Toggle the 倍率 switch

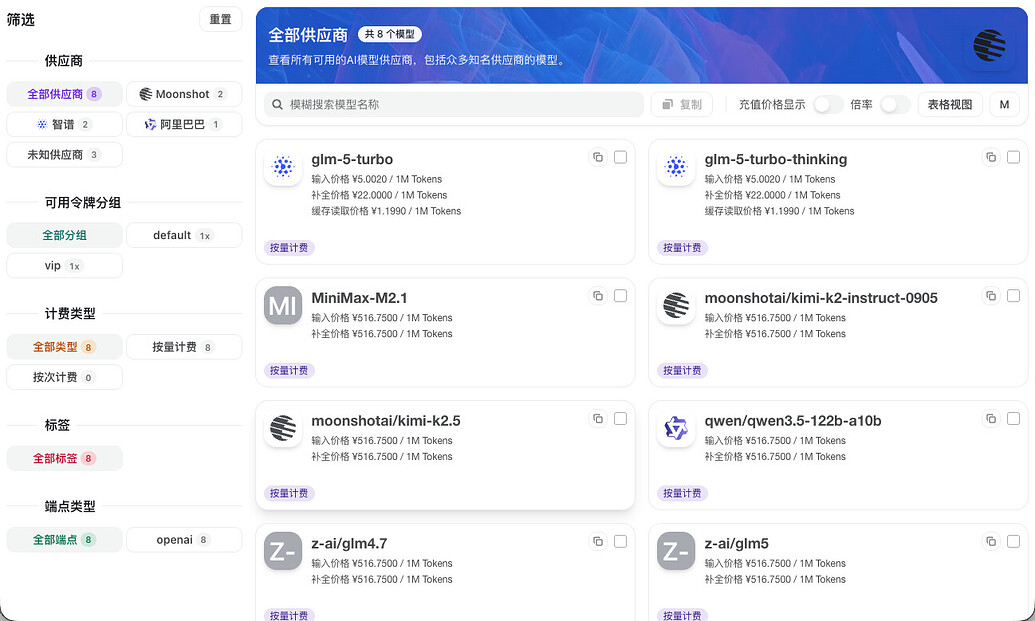(x=895, y=104)
